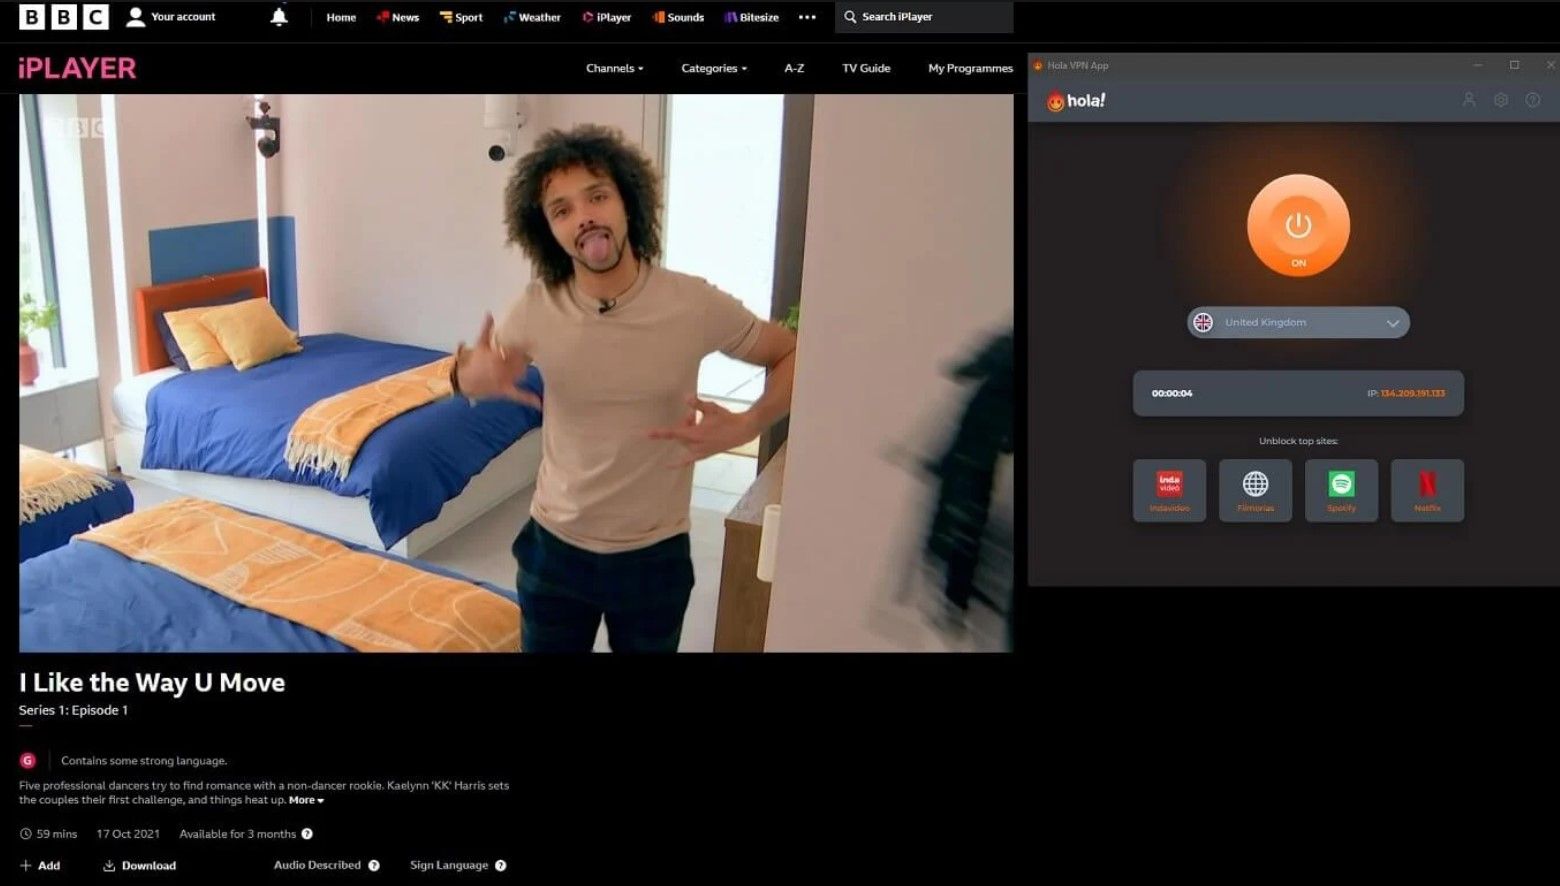The width and height of the screenshot is (1560, 886).
Task: Expand the Channels dropdown
Action: pyautogui.click(x=614, y=68)
